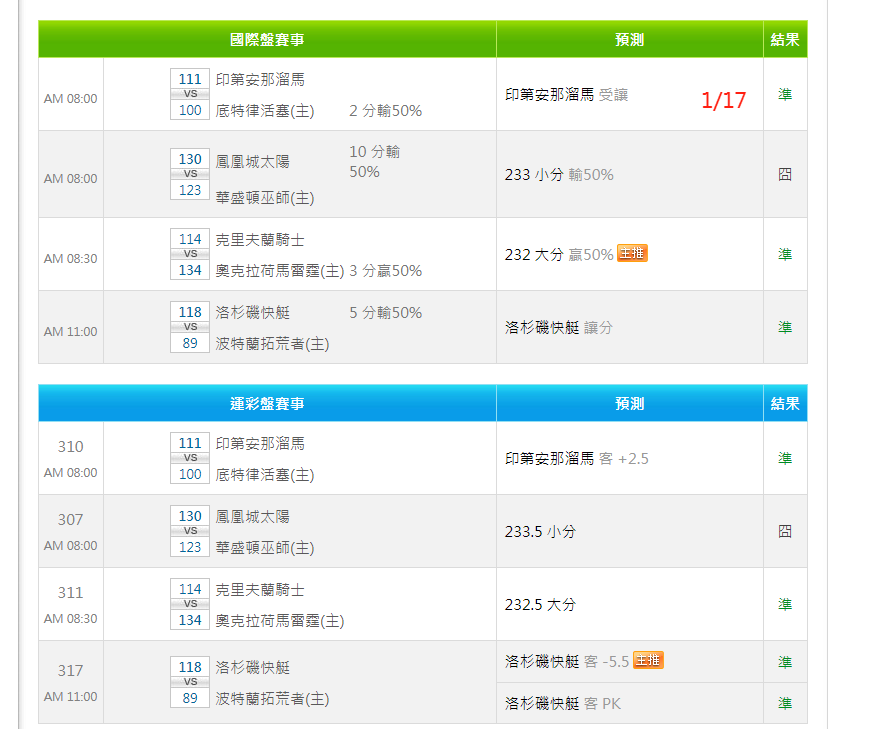Click the 預測 header in the 運彩盤賽事 table
Image resolution: width=891 pixels, height=729 pixels.
click(x=630, y=403)
